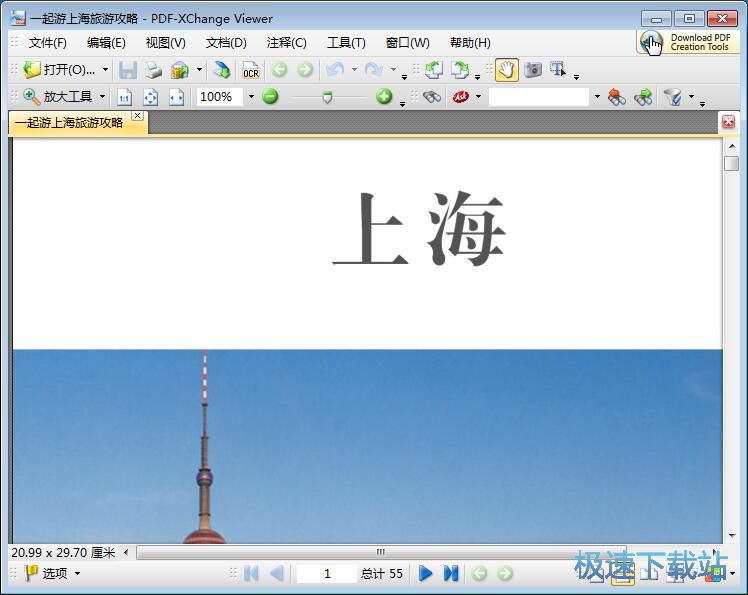Open the search field history dropdown
This screenshot has height=595, width=748.
pyautogui.click(x=597, y=97)
